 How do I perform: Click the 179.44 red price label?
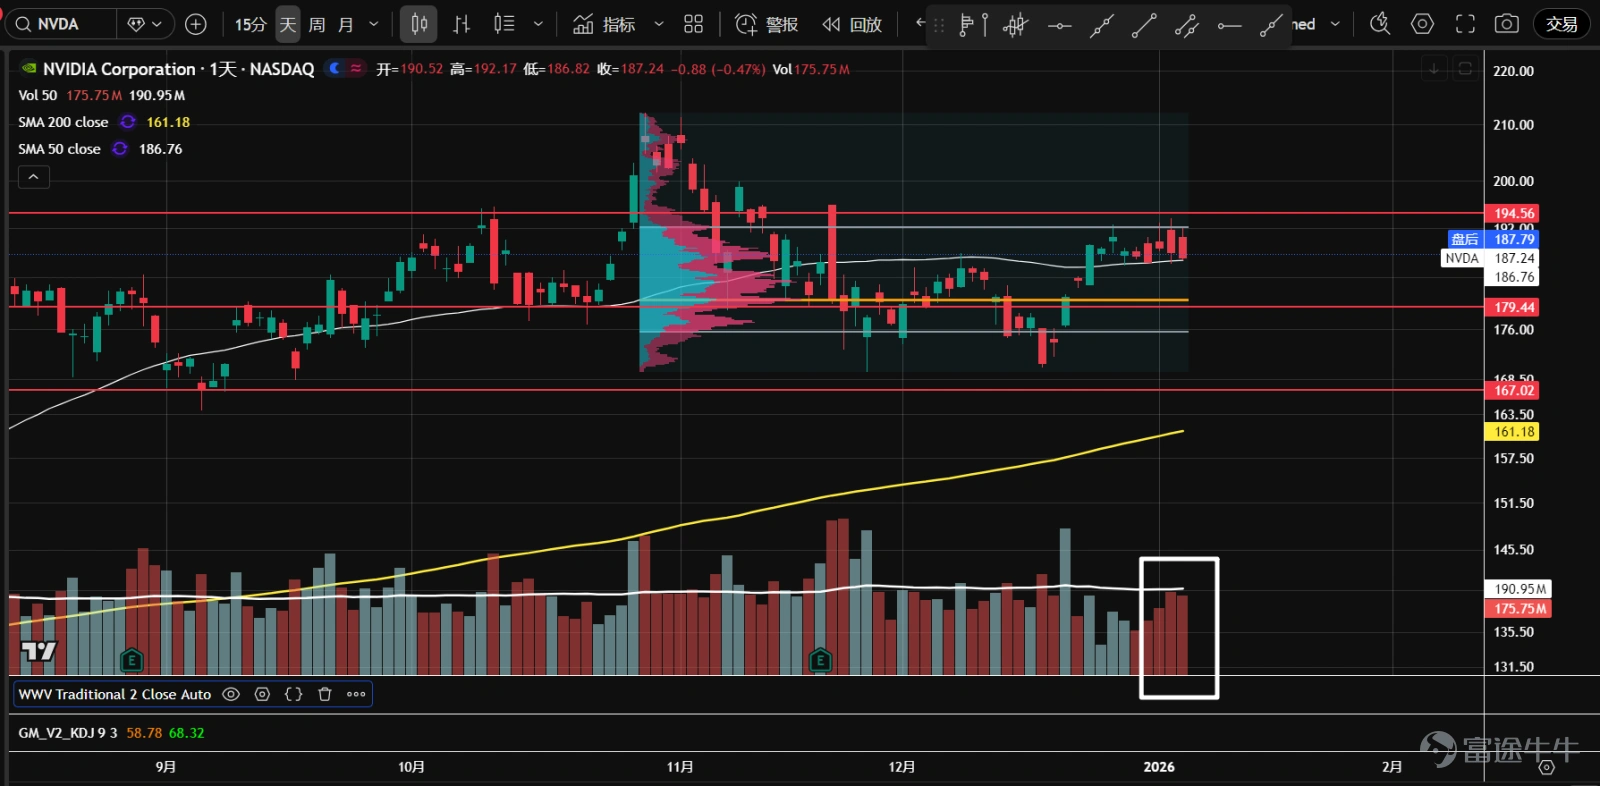(x=1513, y=307)
